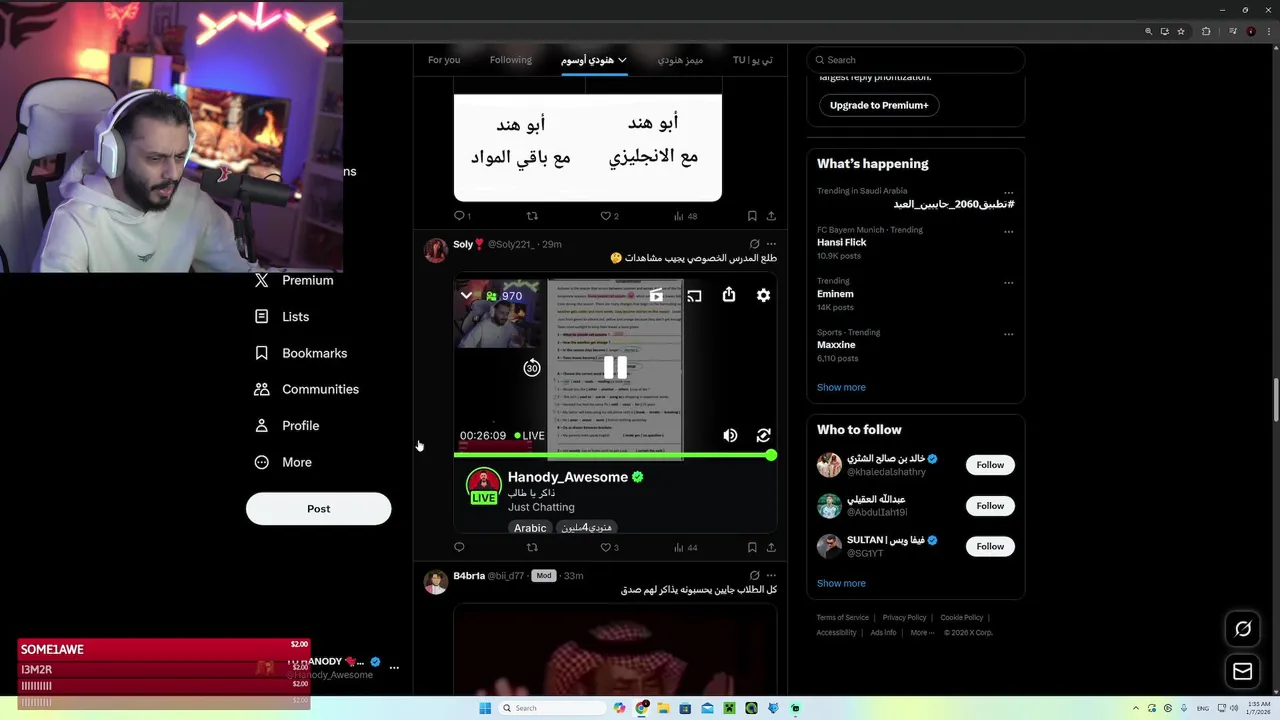Open Hanody_Awesome channel avatar with LIVE badge
The width and height of the screenshot is (1280, 720).
(x=484, y=486)
